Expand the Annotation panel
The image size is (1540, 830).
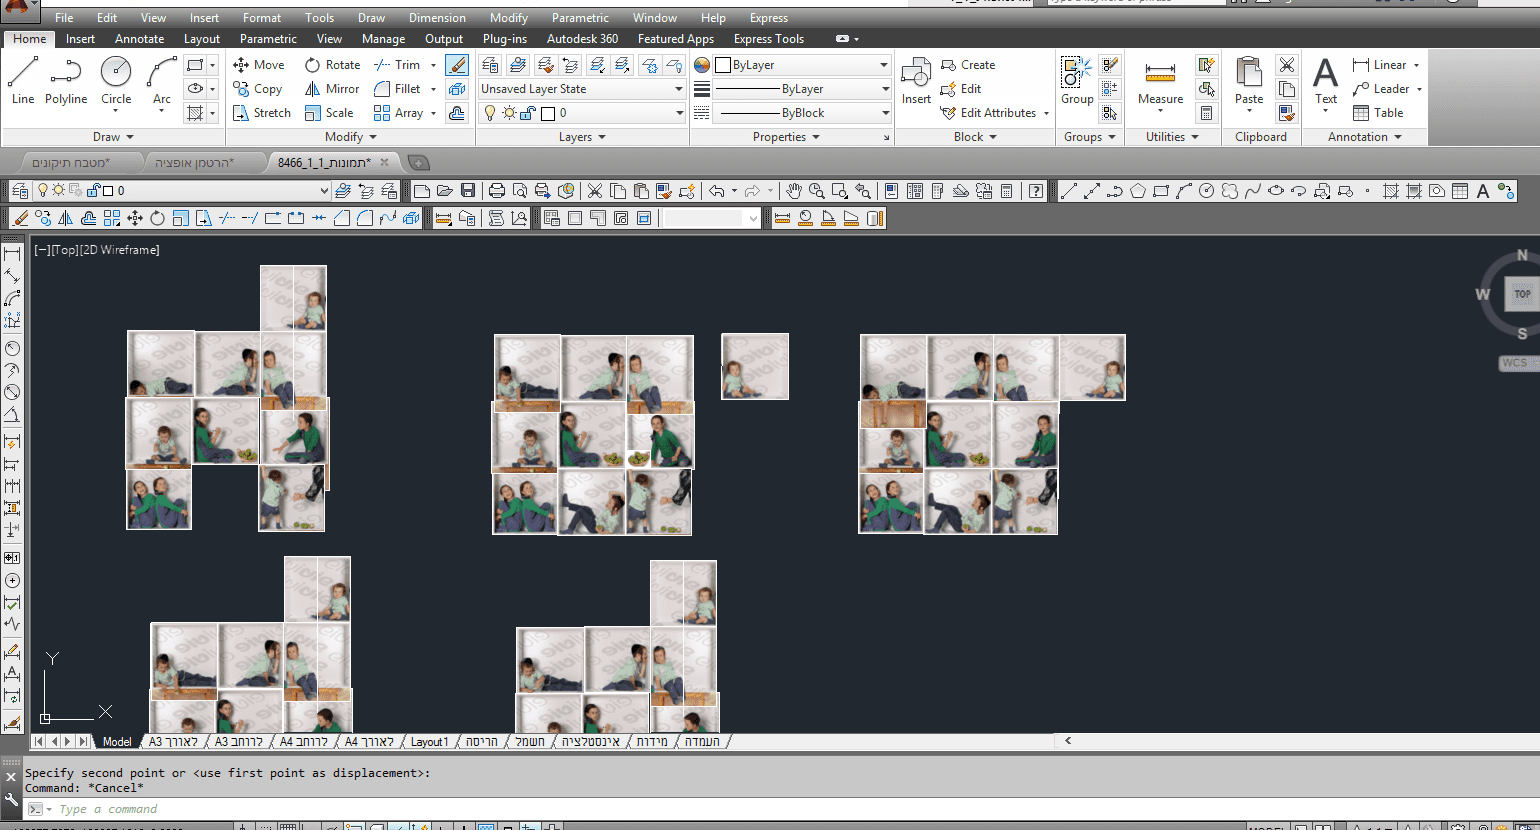click(x=1364, y=137)
